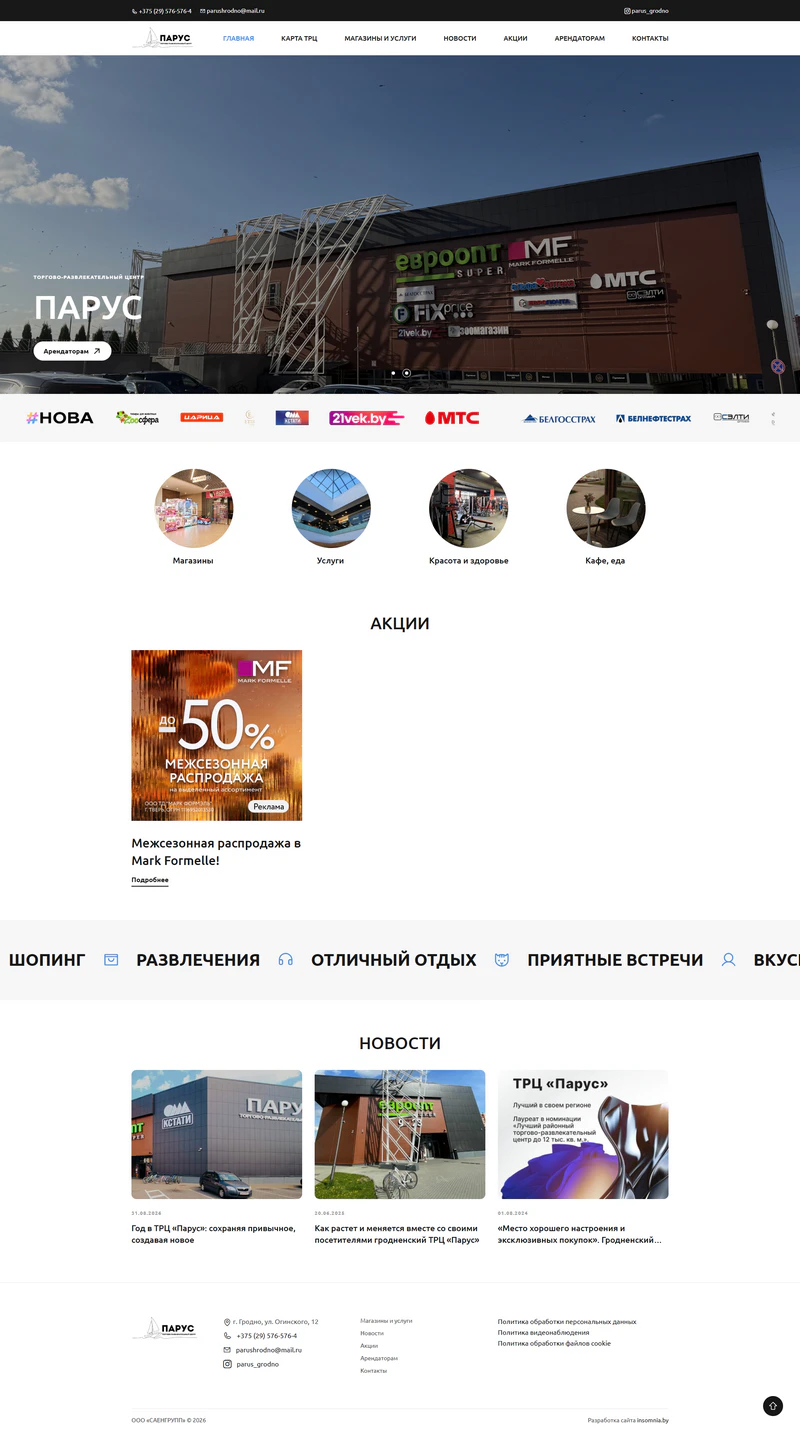Click the Арендаторам button on hero banner
800x1433 pixels.
[72, 351]
